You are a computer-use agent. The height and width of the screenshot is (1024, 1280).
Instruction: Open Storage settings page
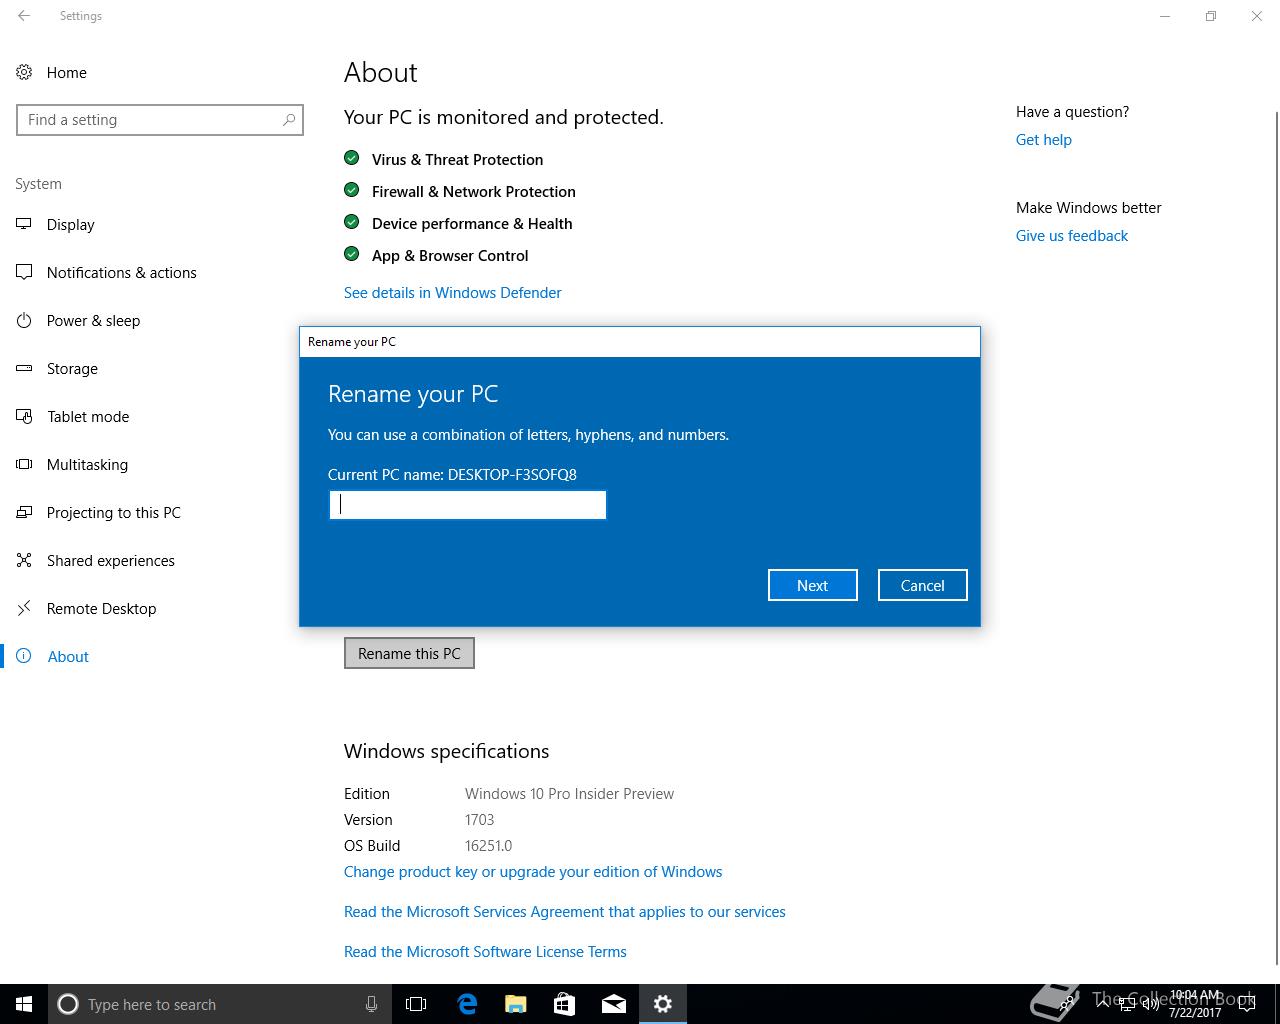[73, 369]
